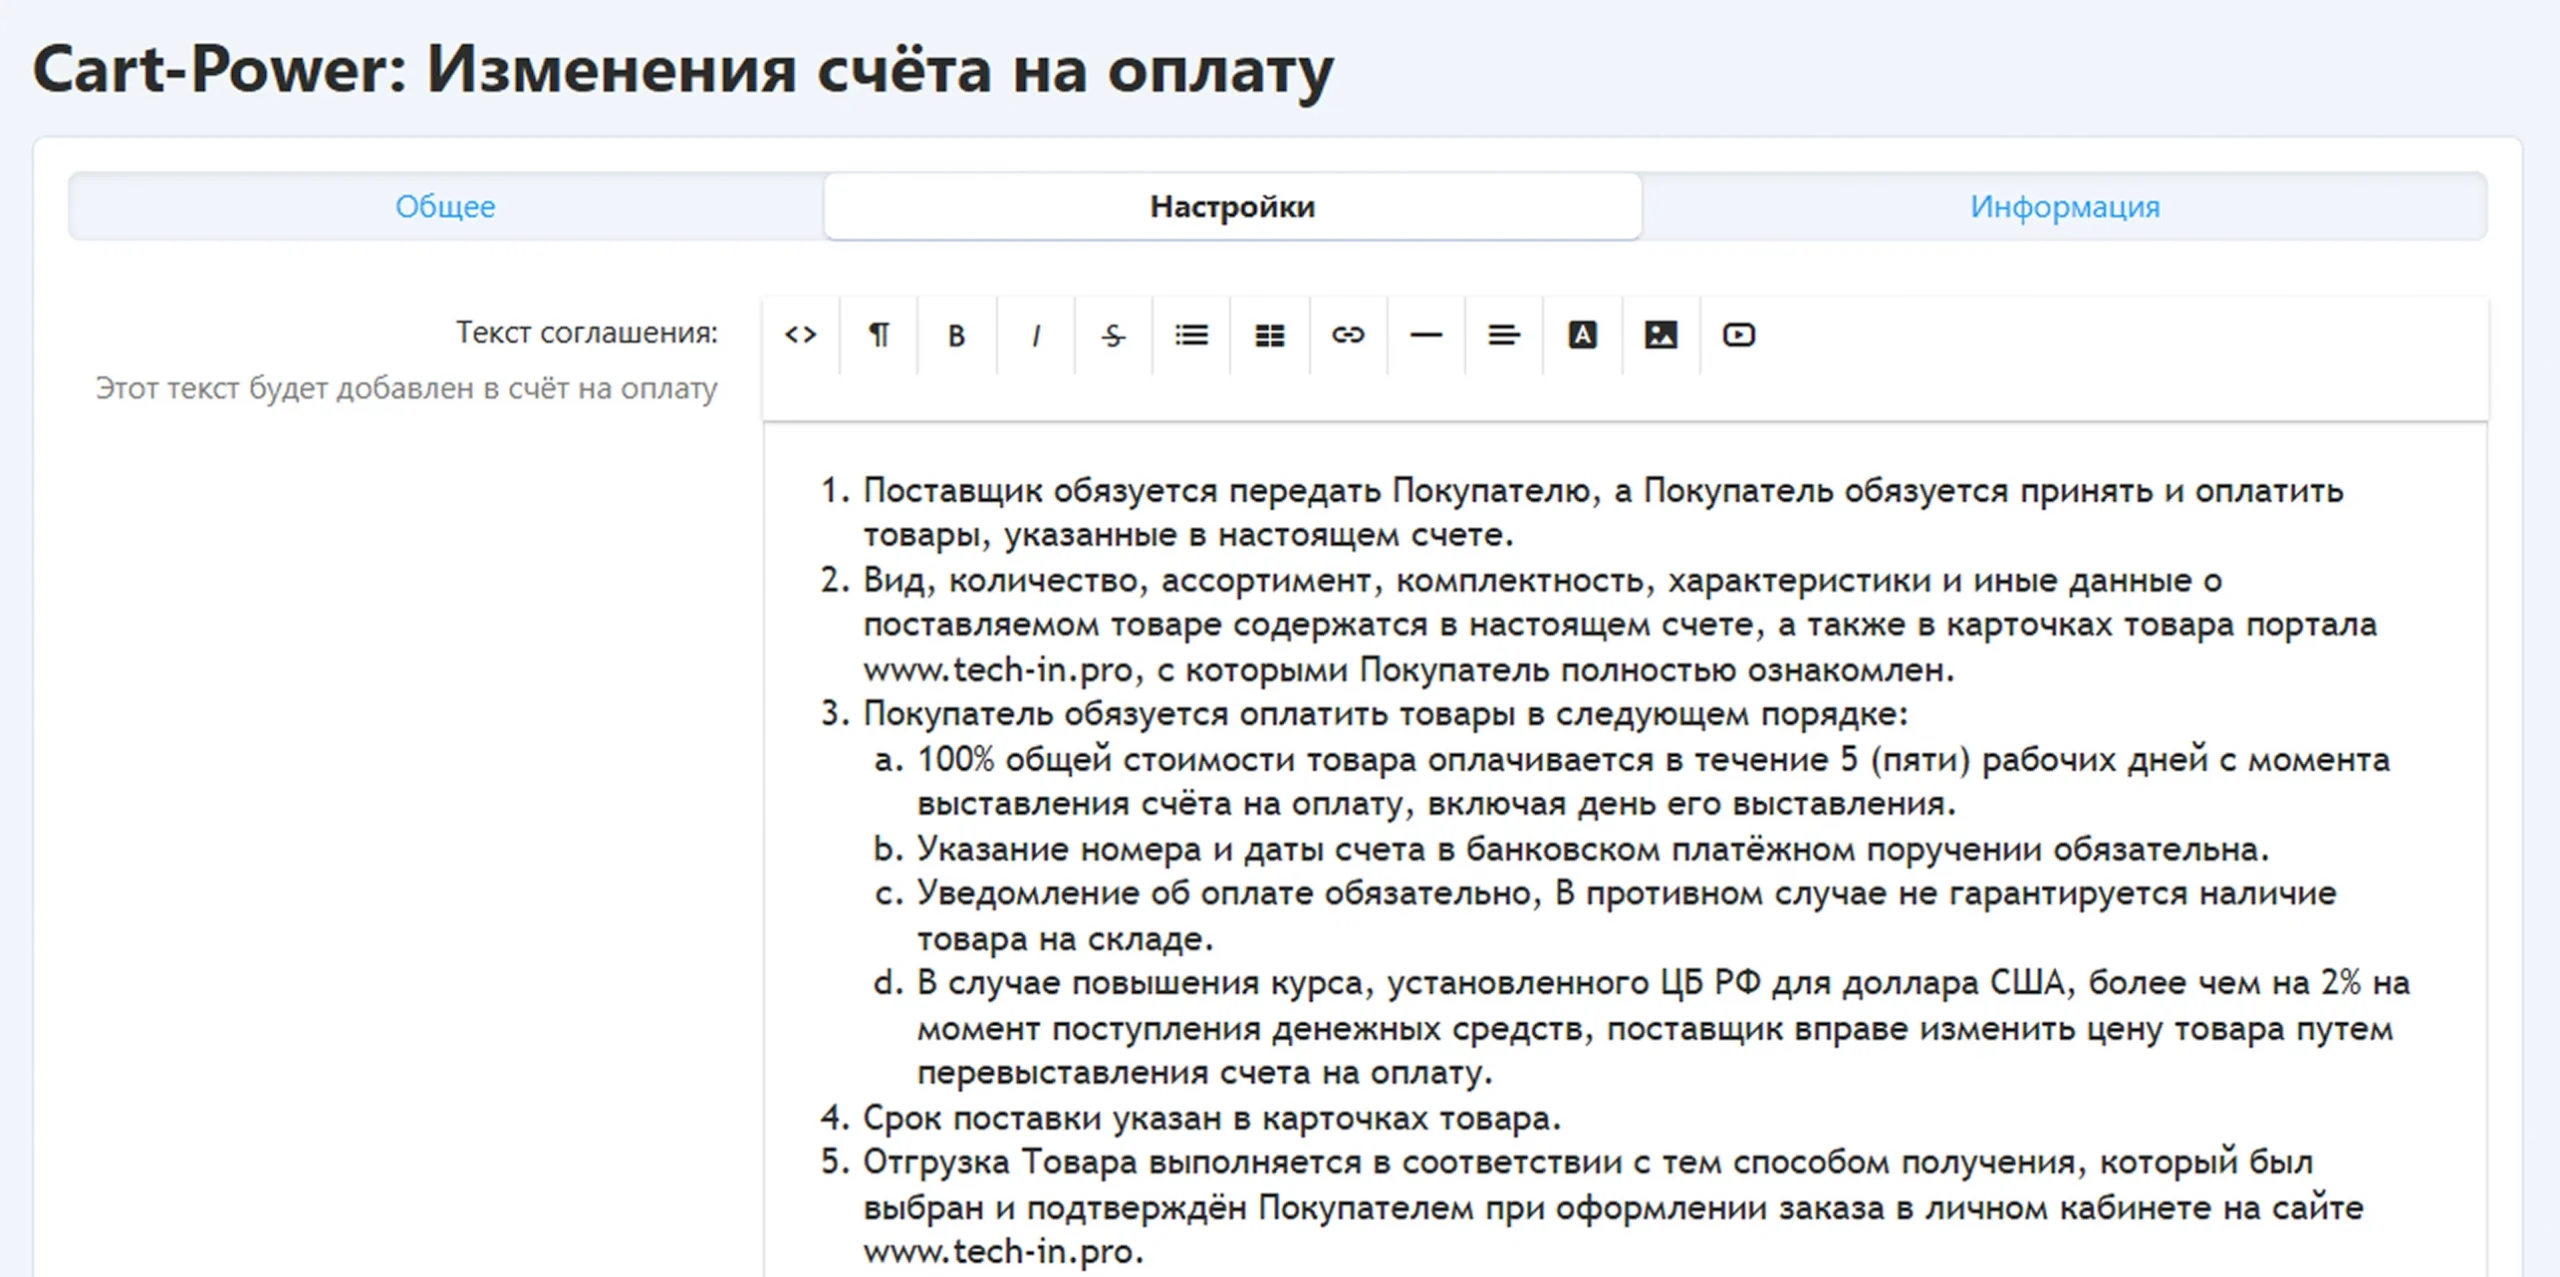
Task: Insert a table using the table icon
Action: click(x=1270, y=335)
